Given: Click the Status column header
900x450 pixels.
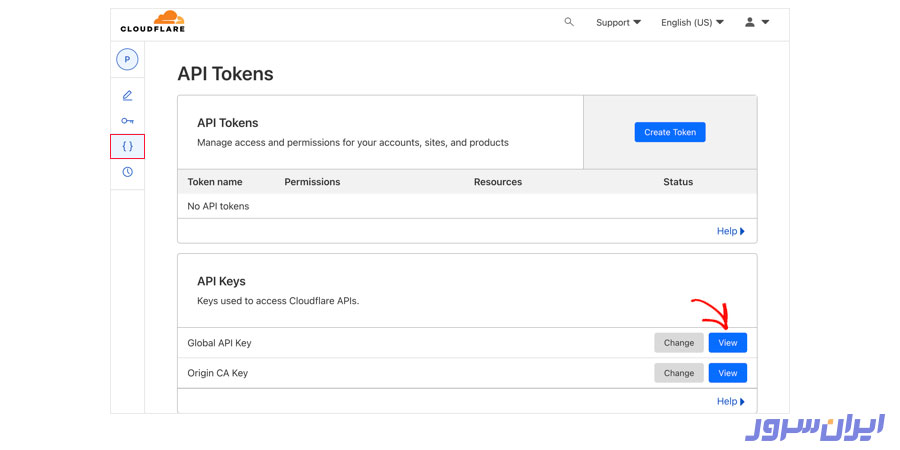Looking at the screenshot, I should tap(678, 182).
